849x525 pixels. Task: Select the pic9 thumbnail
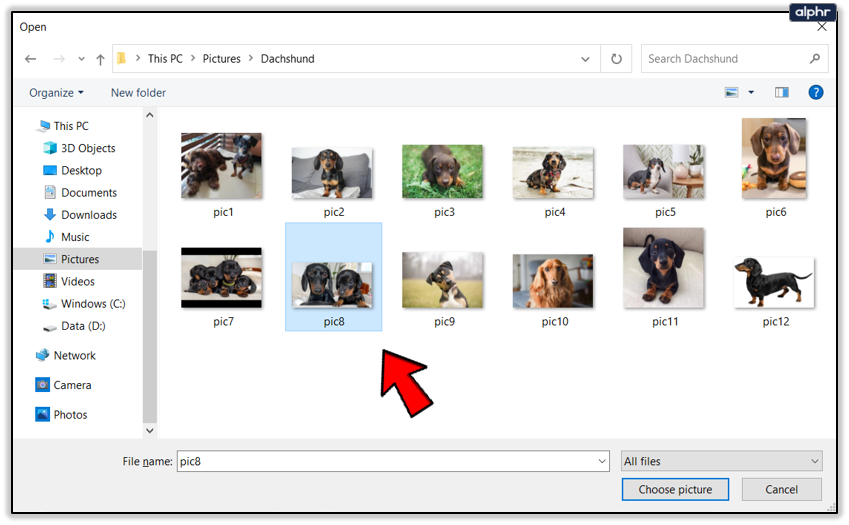click(442, 280)
